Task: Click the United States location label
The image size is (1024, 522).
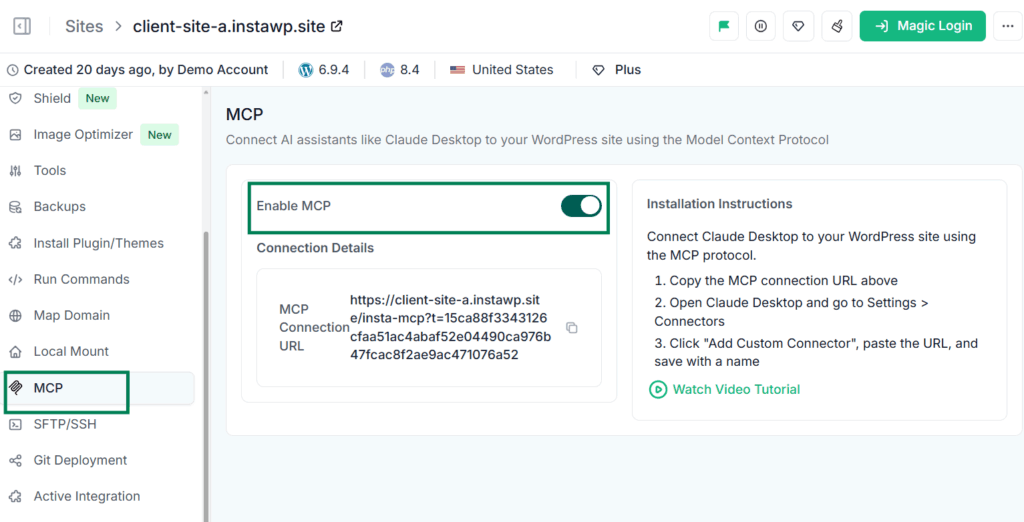Action: pos(513,70)
